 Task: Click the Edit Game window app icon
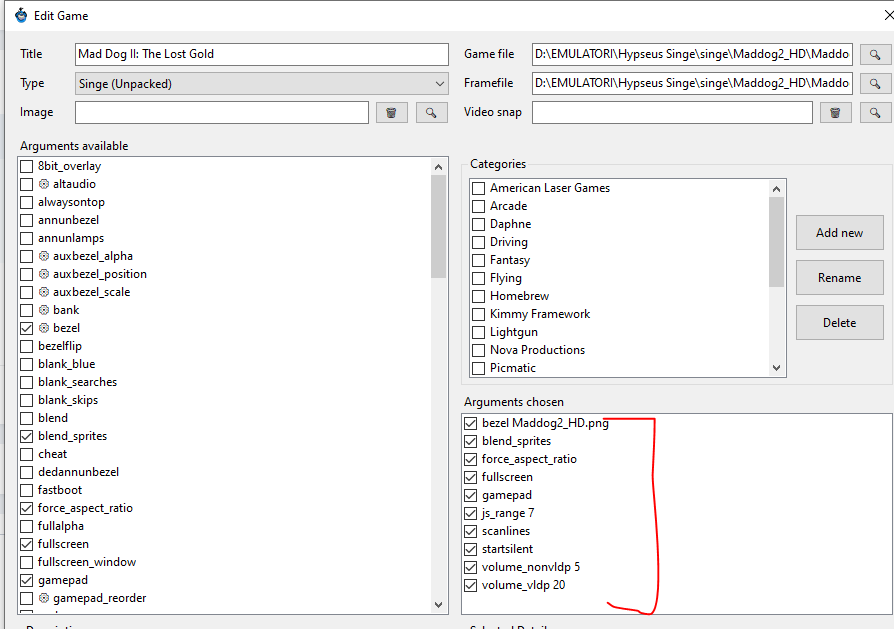[x=21, y=15]
